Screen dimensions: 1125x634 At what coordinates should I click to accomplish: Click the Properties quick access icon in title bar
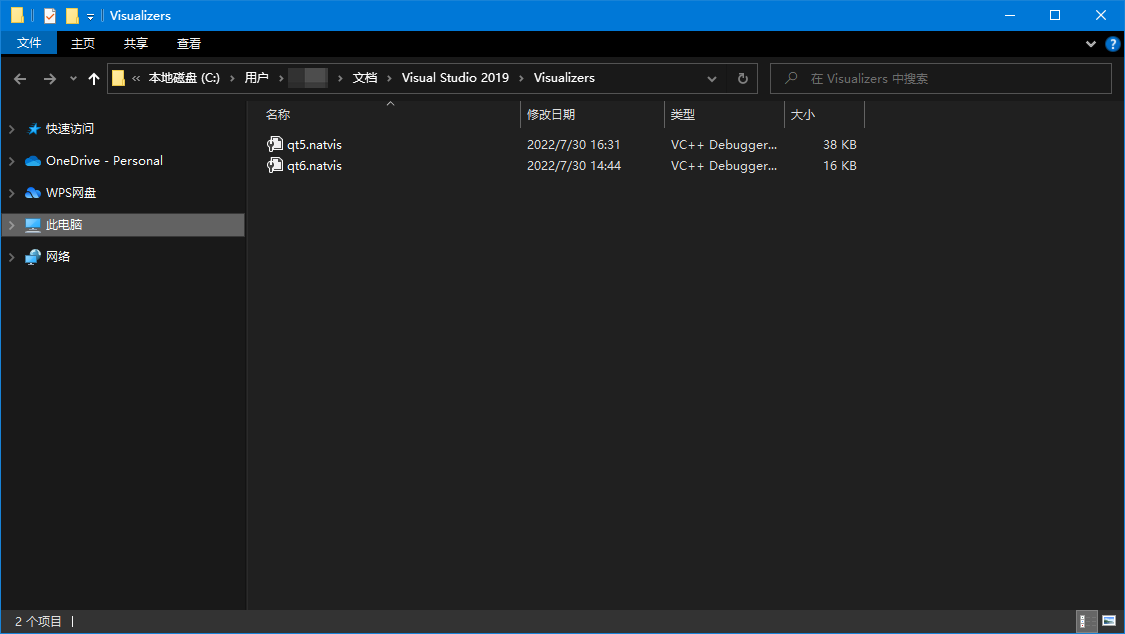[50, 15]
